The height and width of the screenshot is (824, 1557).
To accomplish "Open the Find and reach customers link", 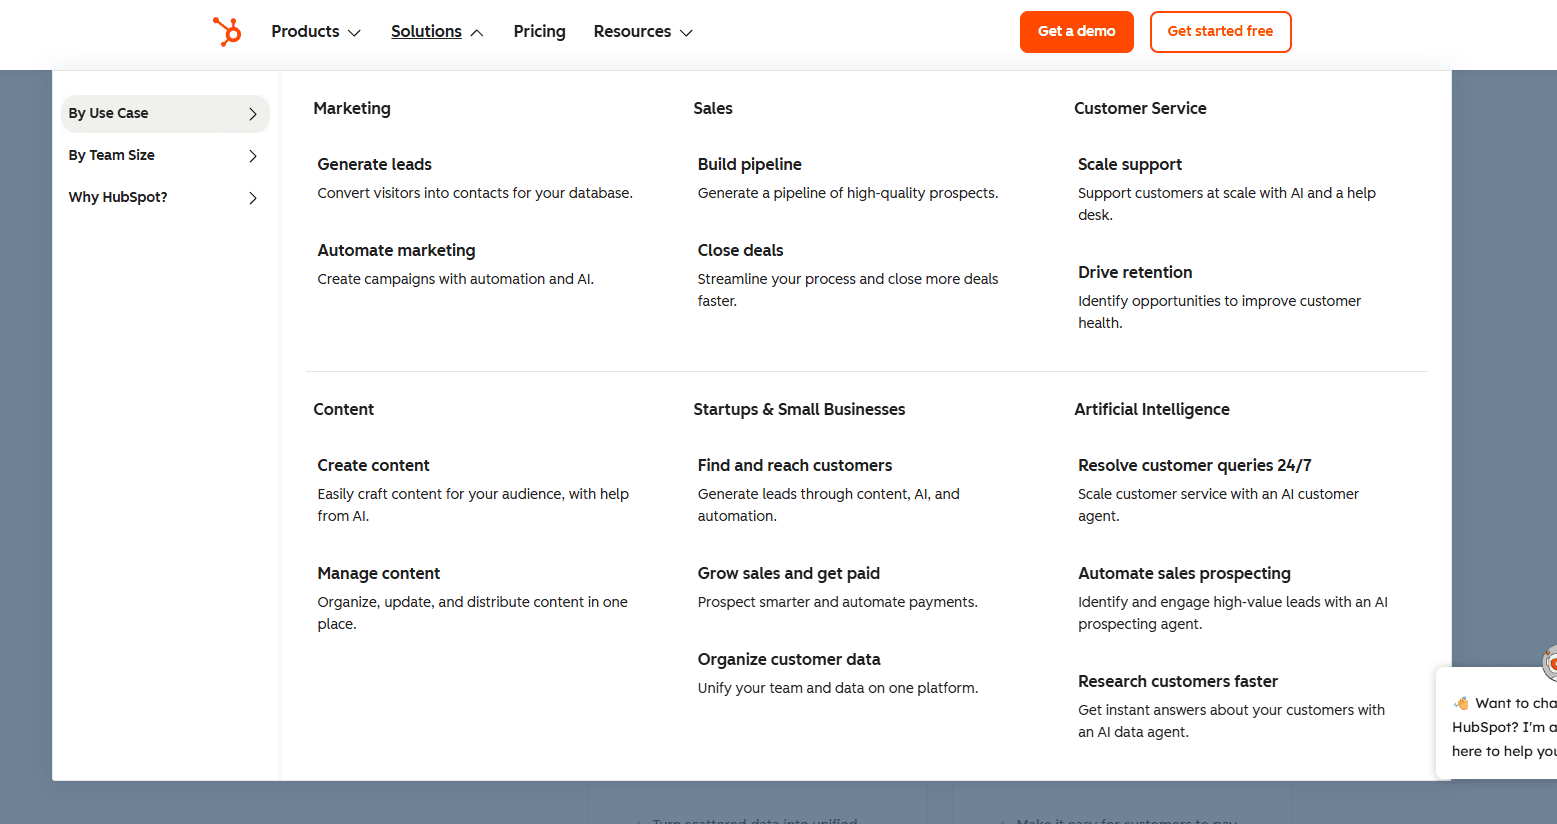I will click(x=794, y=465).
